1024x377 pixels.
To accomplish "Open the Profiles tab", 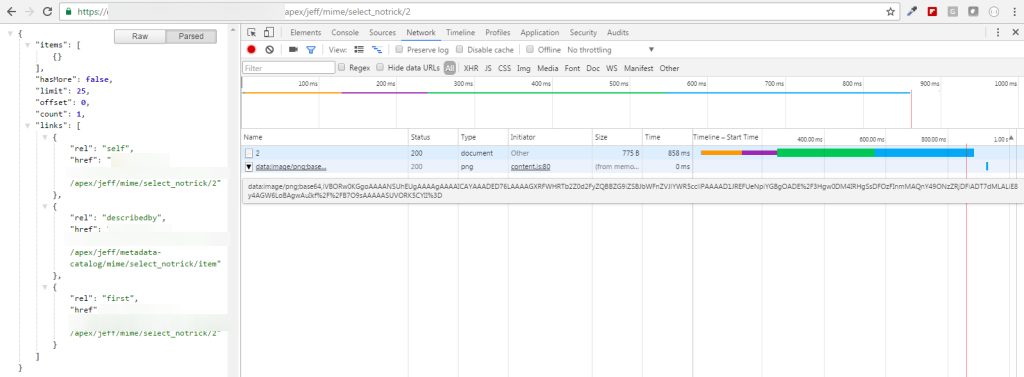I will click(x=498, y=33).
